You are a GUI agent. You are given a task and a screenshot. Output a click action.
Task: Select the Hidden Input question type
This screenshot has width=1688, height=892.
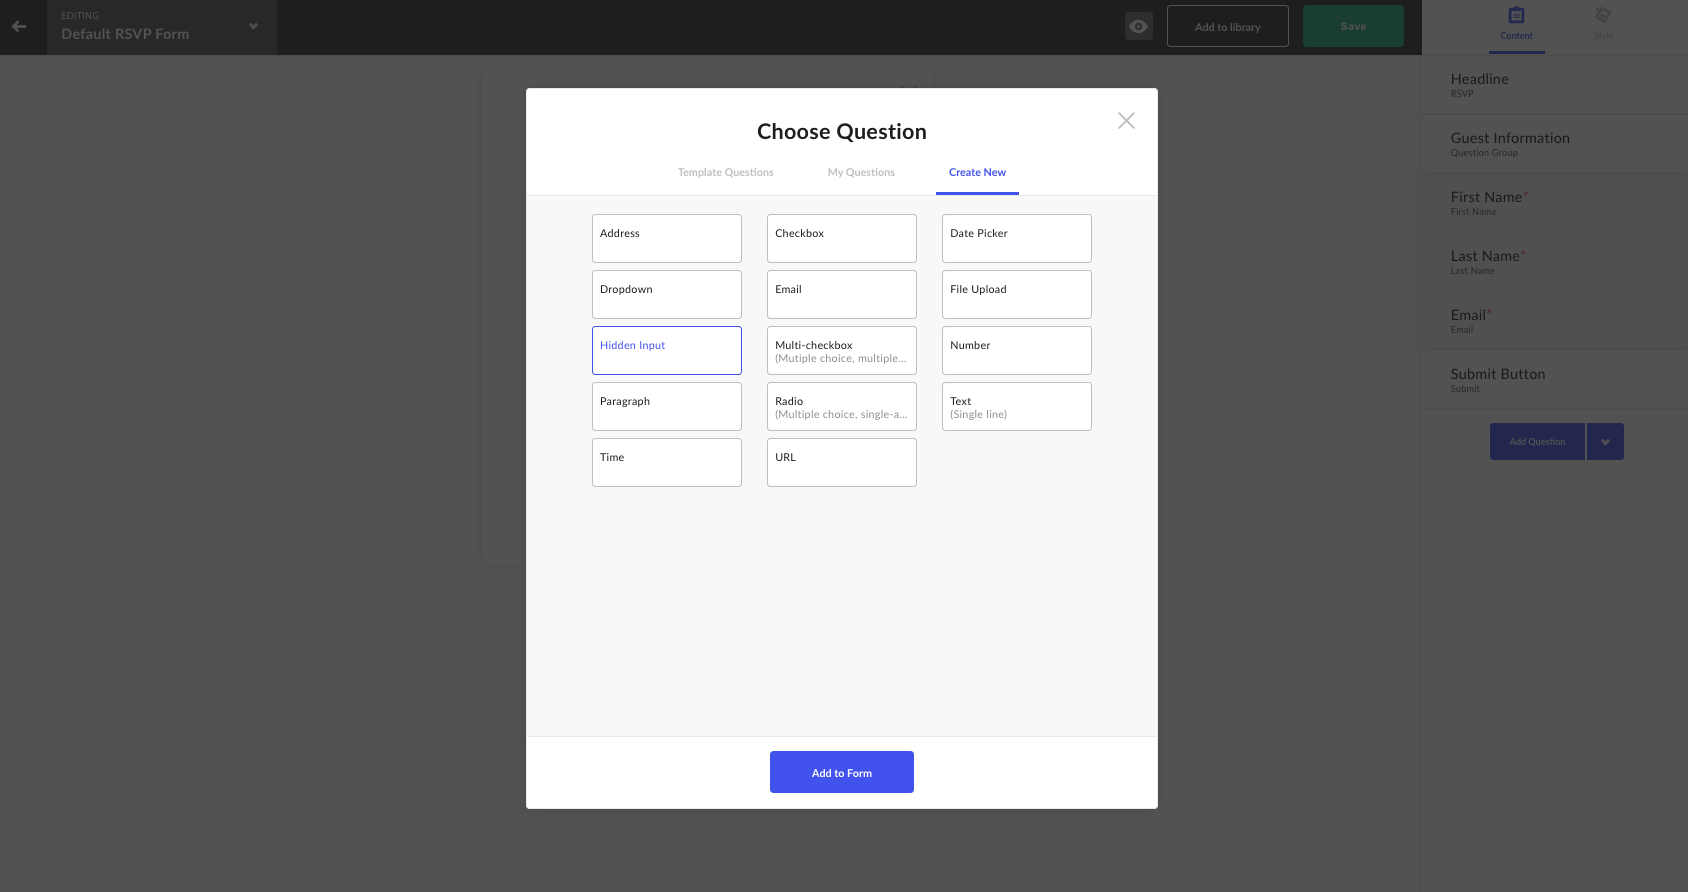[x=667, y=350]
